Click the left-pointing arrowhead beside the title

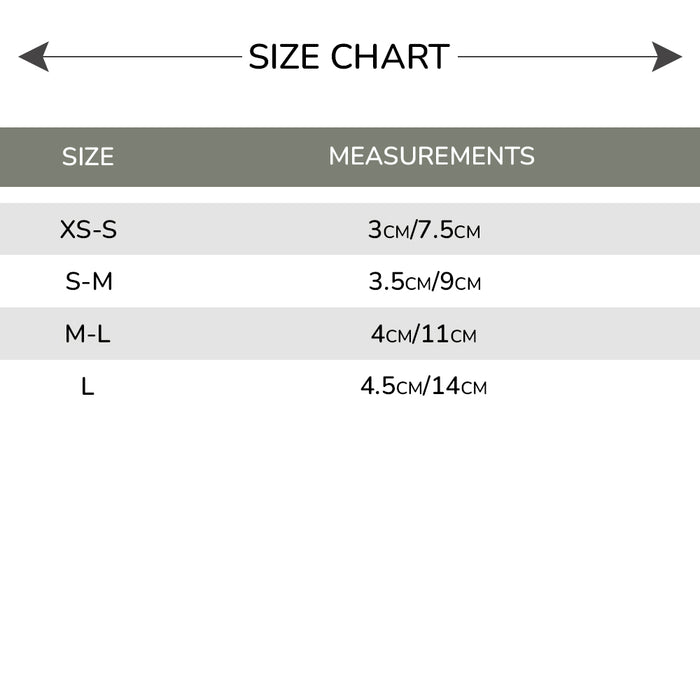tap(33, 57)
